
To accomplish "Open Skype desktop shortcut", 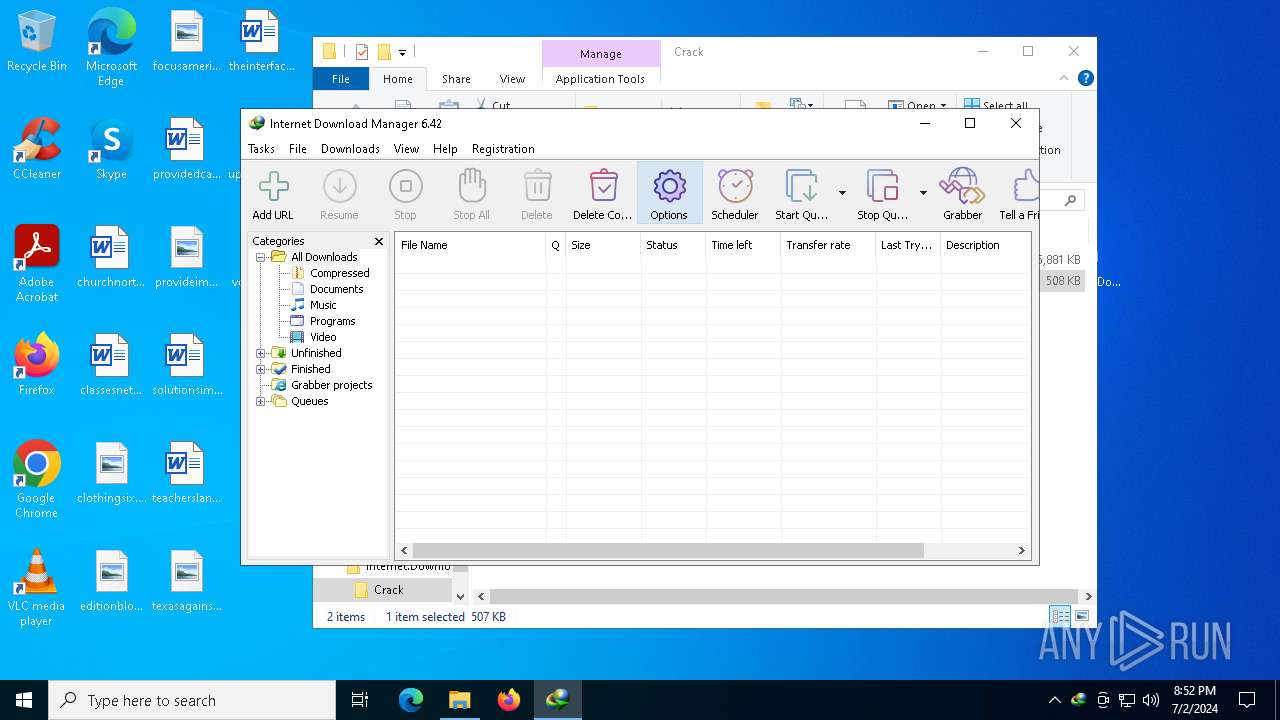I will coord(111,150).
